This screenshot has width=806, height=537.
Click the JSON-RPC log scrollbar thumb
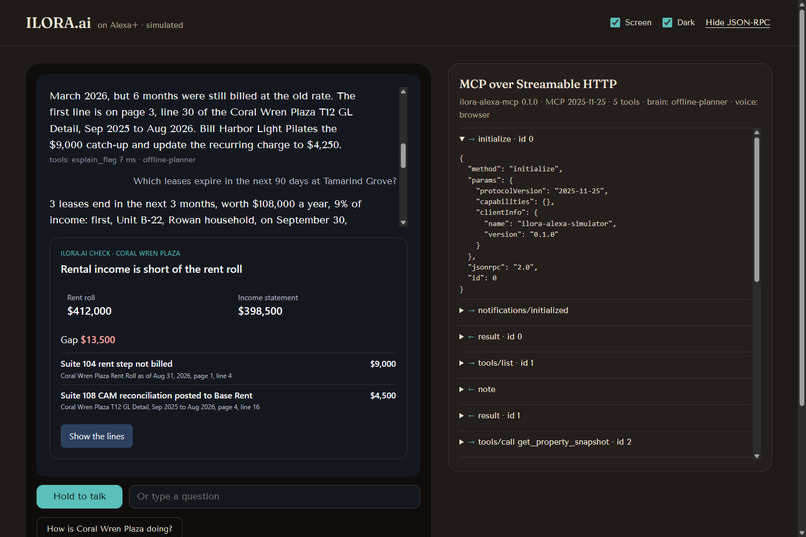(x=757, y=210)
